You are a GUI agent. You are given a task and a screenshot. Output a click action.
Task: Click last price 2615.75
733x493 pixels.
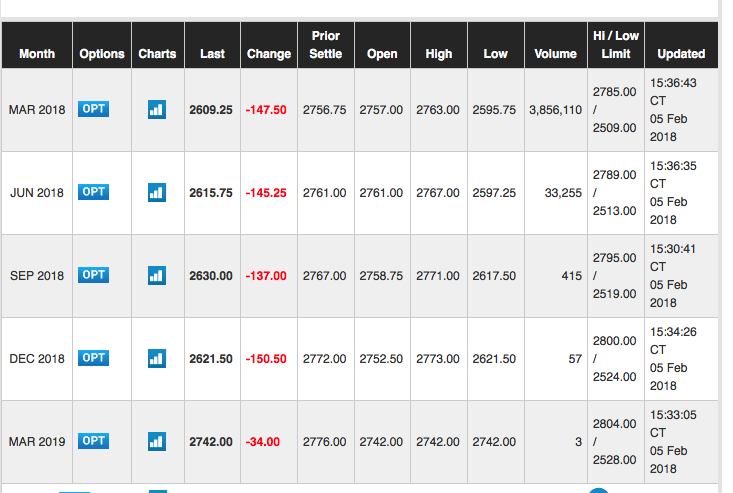[211, 193]
